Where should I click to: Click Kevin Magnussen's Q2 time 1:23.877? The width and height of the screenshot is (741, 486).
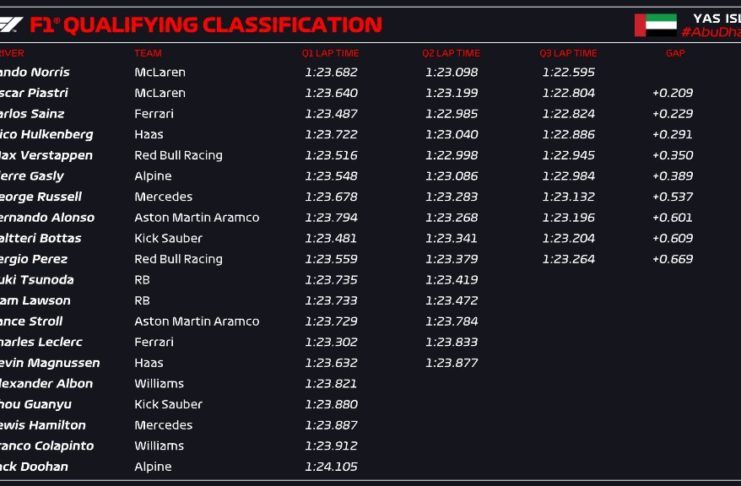tap(451, 363)
